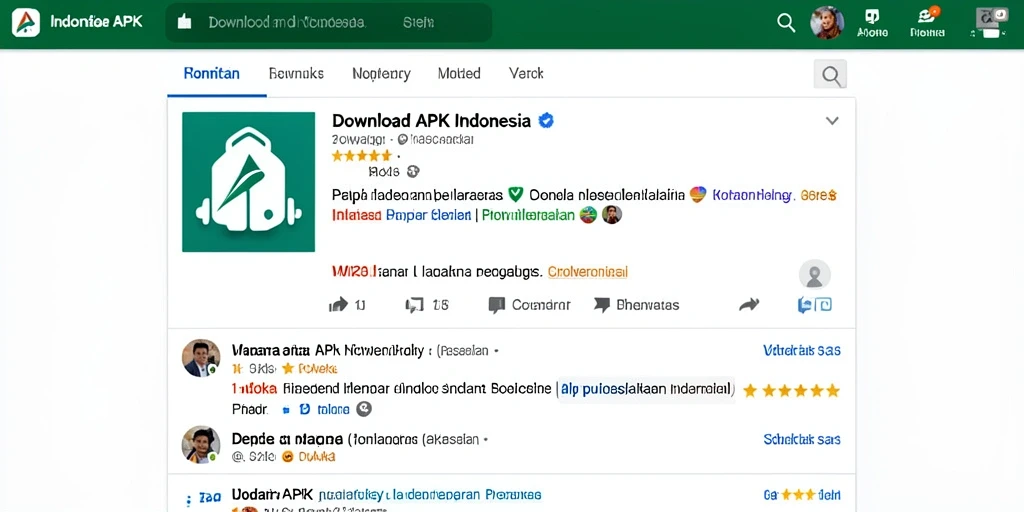Click the Bhenwatas button
Screen dimensions: 1024x512
pyautogui.click(x=637, y=305)
